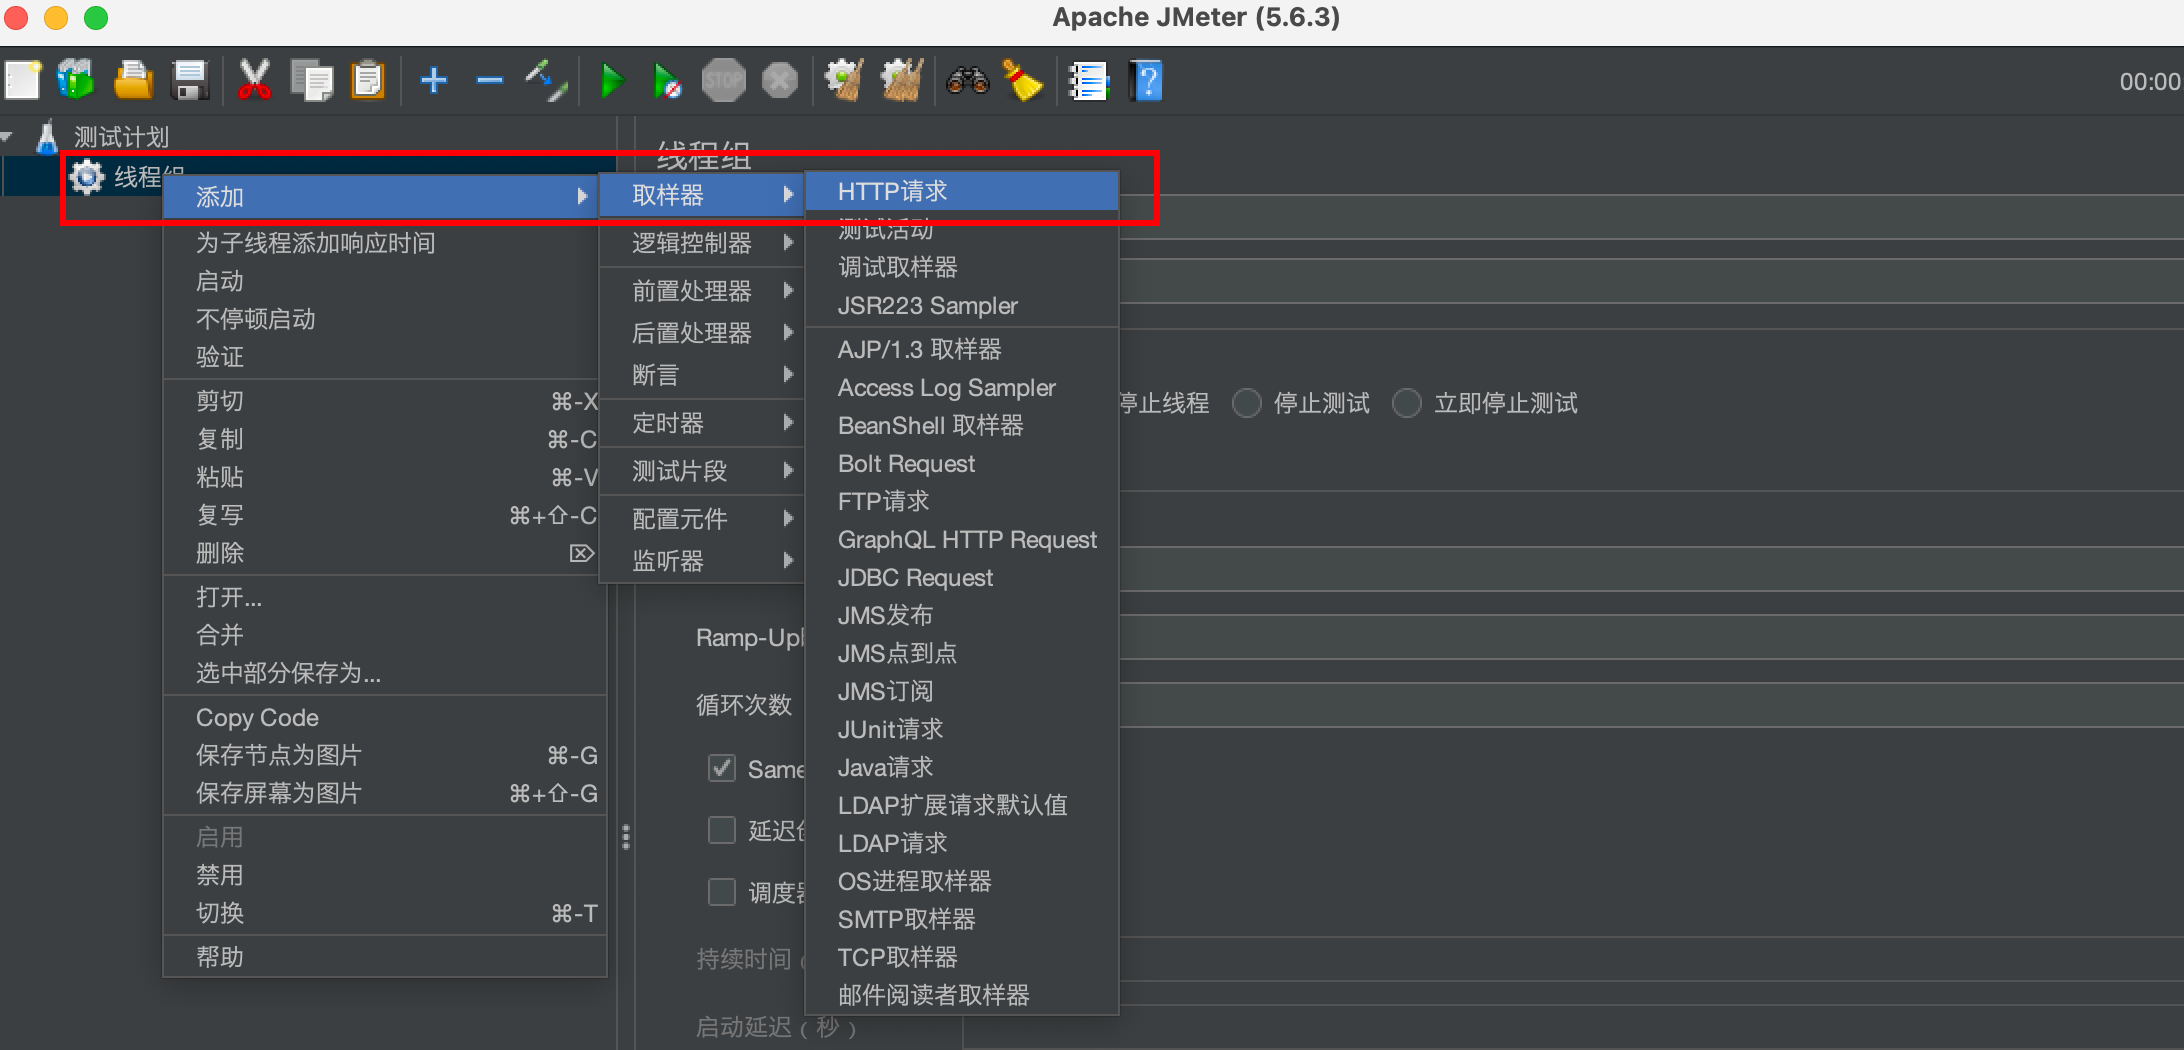Open Help with the question mark icon

(1146, 80)
